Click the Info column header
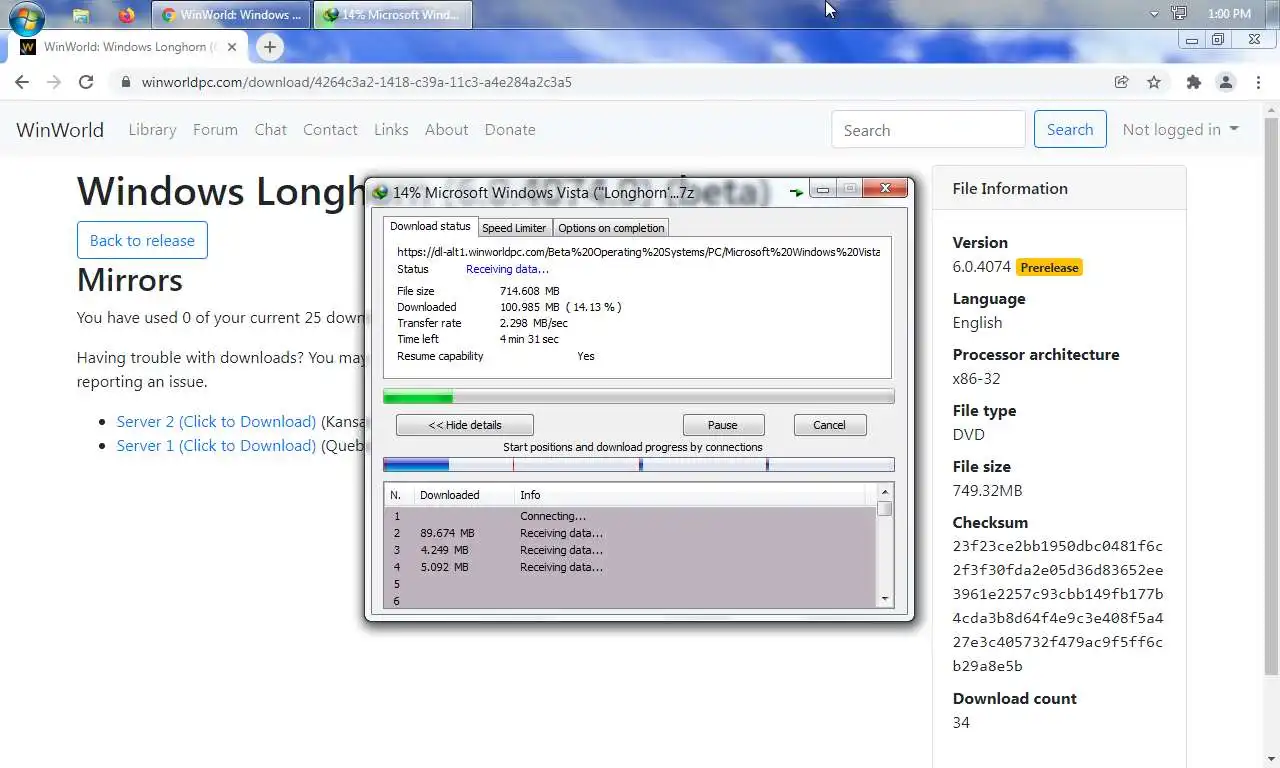Screen dimensions: 1280x768 pyautogui.click(x=690, y=495)
